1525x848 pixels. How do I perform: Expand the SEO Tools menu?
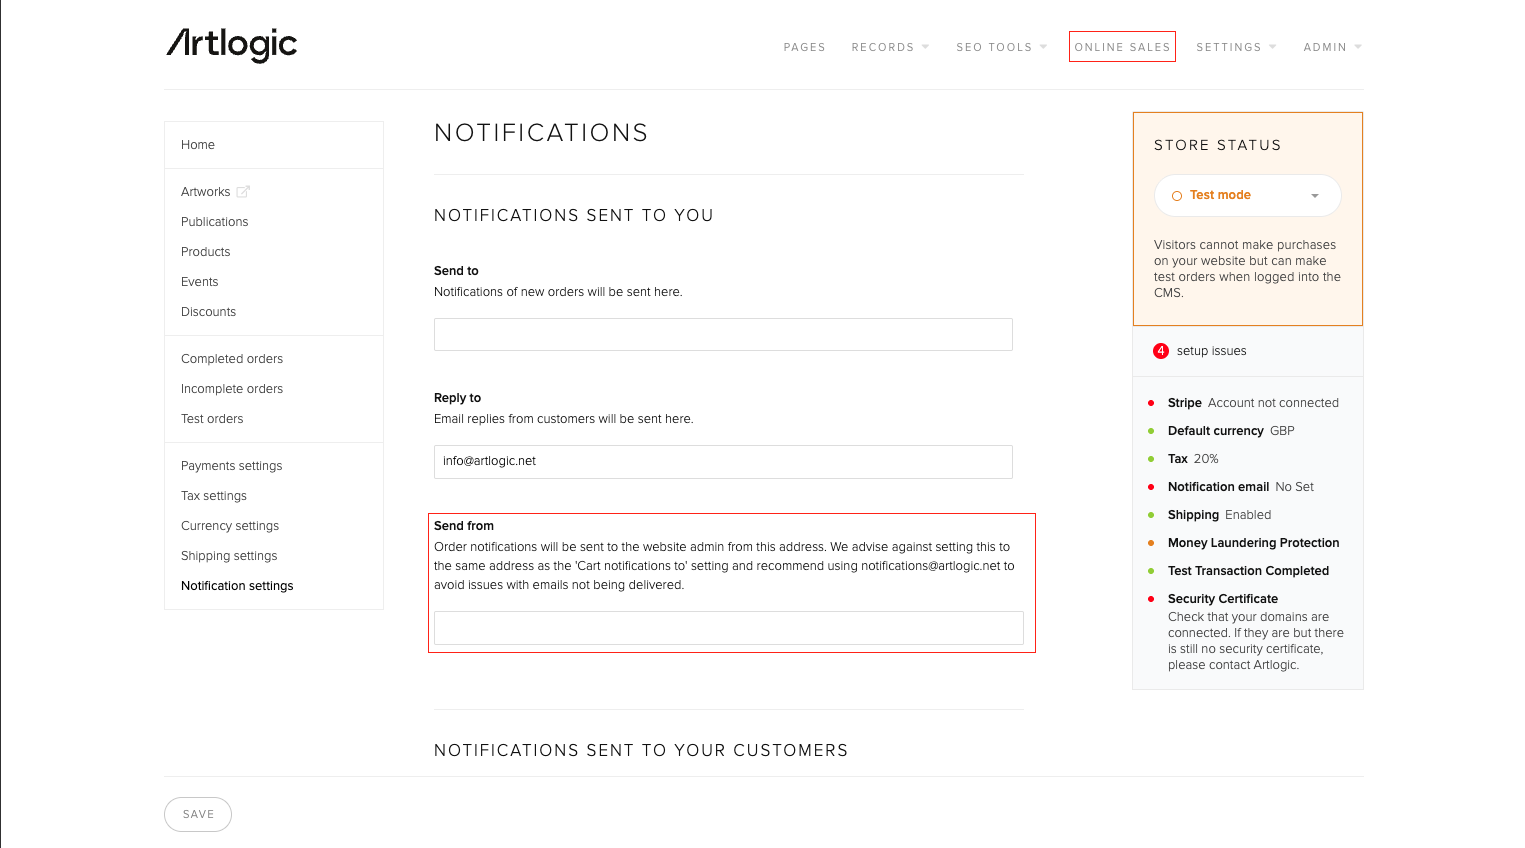coord(1001,47)
